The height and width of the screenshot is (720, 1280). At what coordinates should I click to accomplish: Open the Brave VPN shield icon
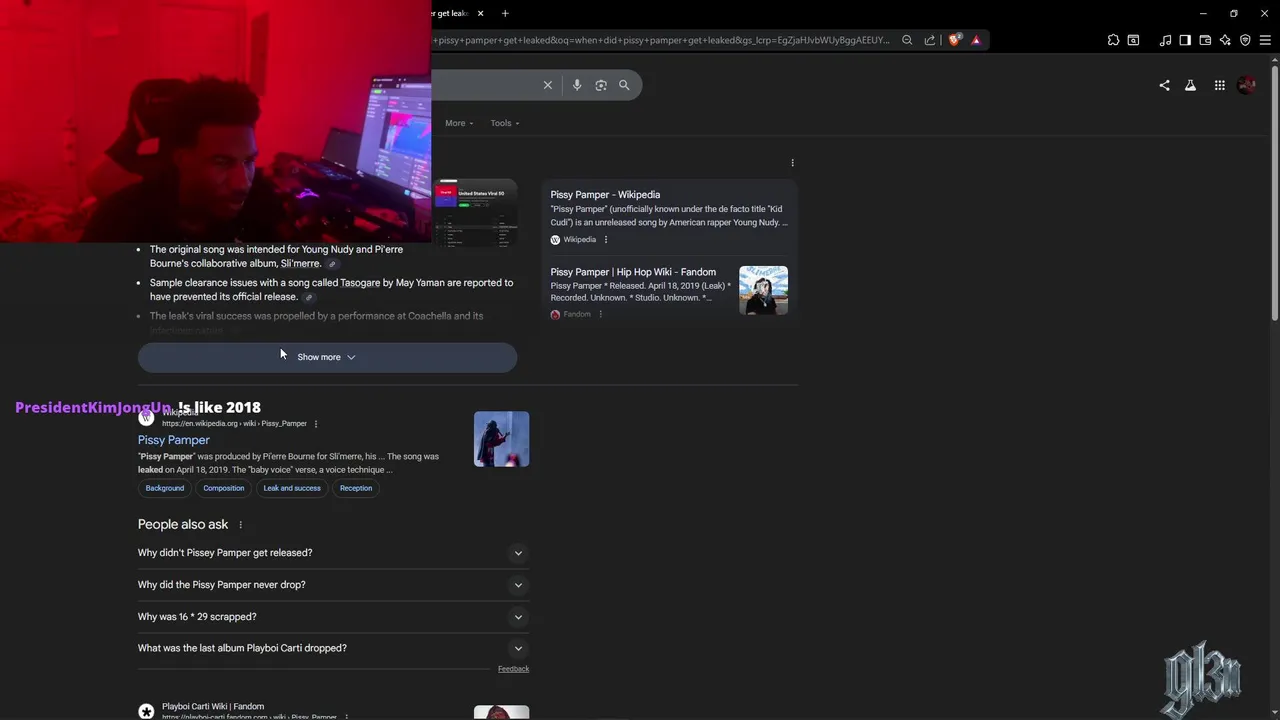tap(1245, 40)
